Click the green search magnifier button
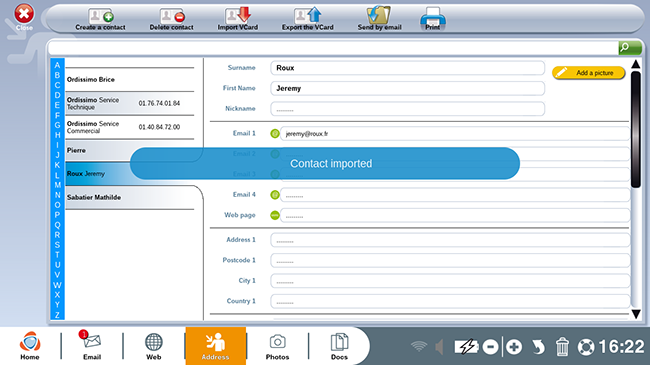650x365 pixels. pos(630,48)
